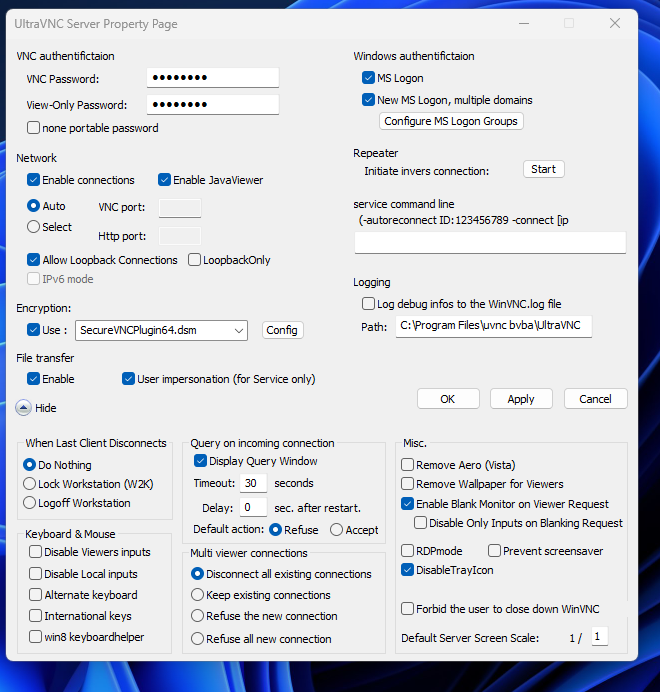Collapse advanced options with Hide arrow
Screen dimensions: 660x692
[x=23, y=408]
